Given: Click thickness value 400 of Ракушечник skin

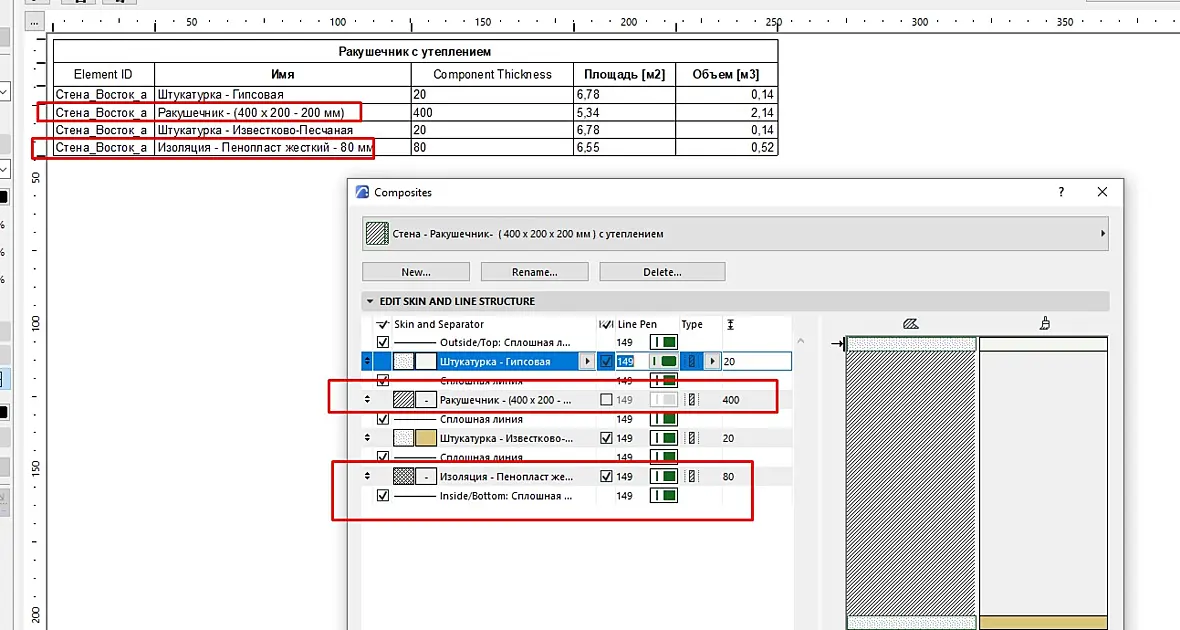Looking at the screenshot, I should click(x=731, y=400).
